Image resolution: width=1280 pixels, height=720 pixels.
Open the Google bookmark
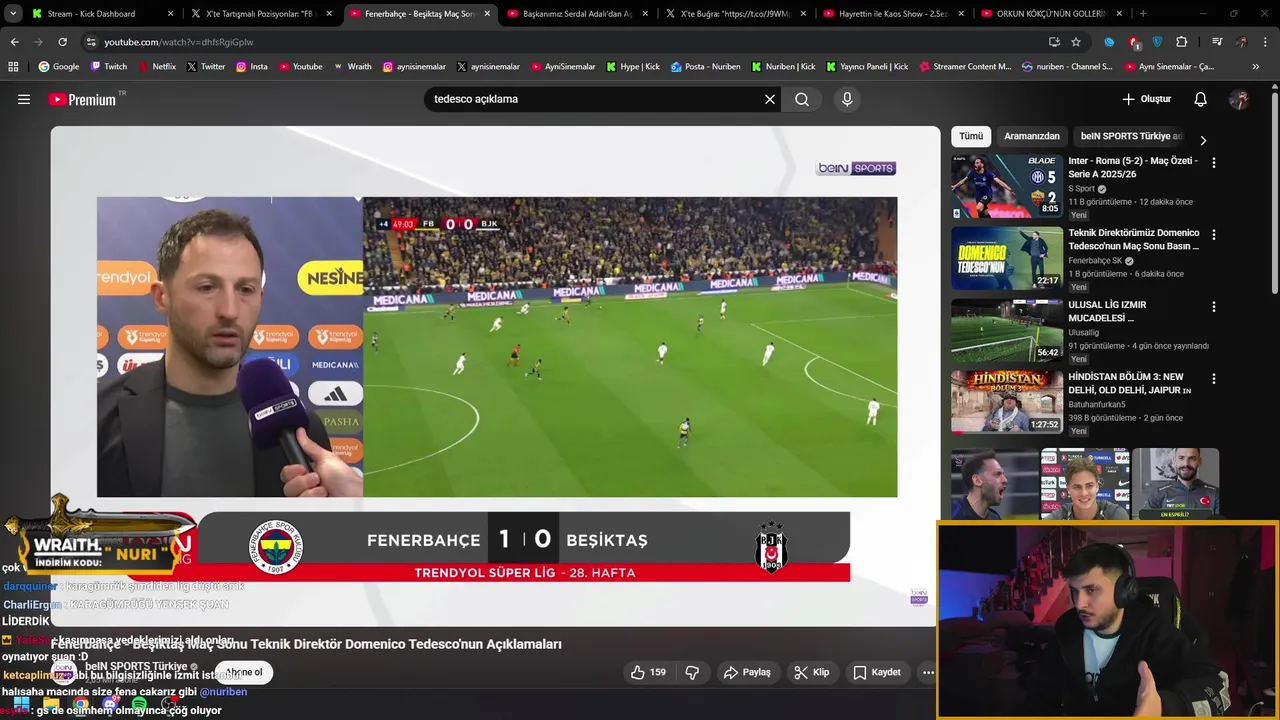[59, 67]
